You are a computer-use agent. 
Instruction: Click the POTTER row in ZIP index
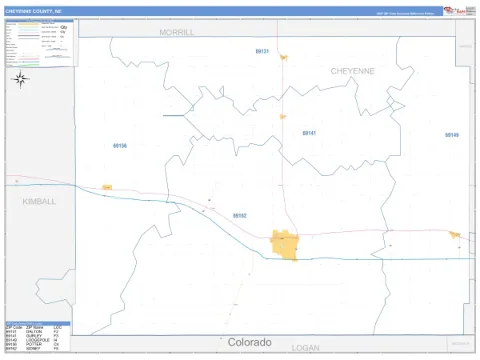[32, 344]
